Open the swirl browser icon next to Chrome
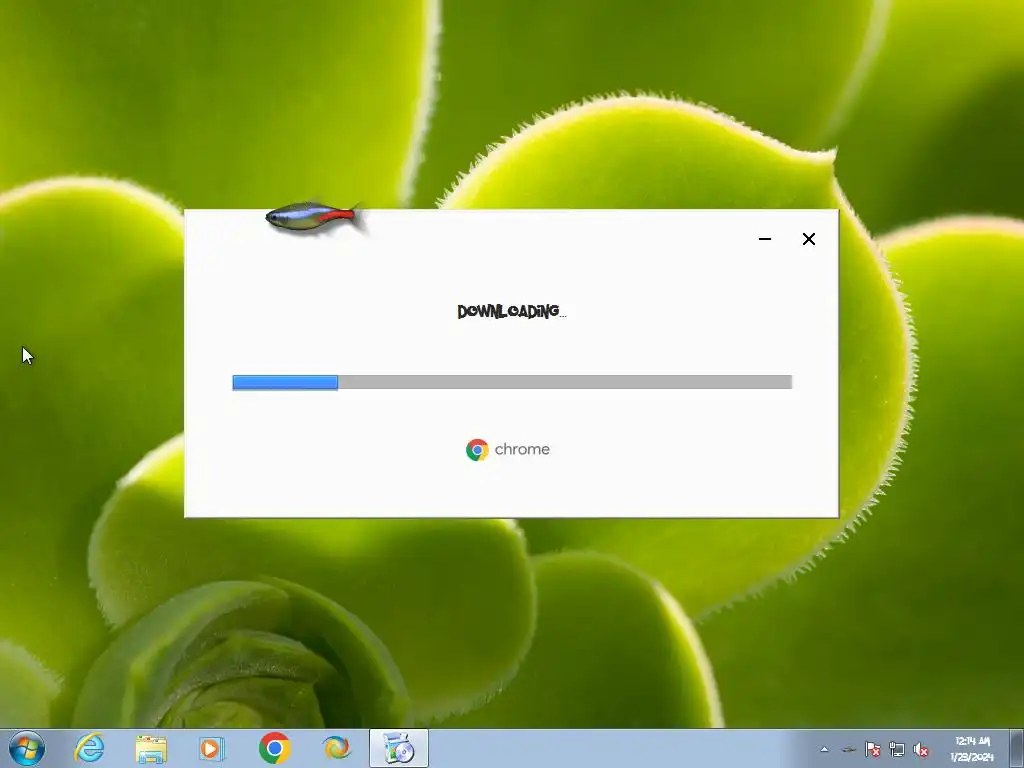This screenshot has width=1024, height=768. [x=336, y=748]
